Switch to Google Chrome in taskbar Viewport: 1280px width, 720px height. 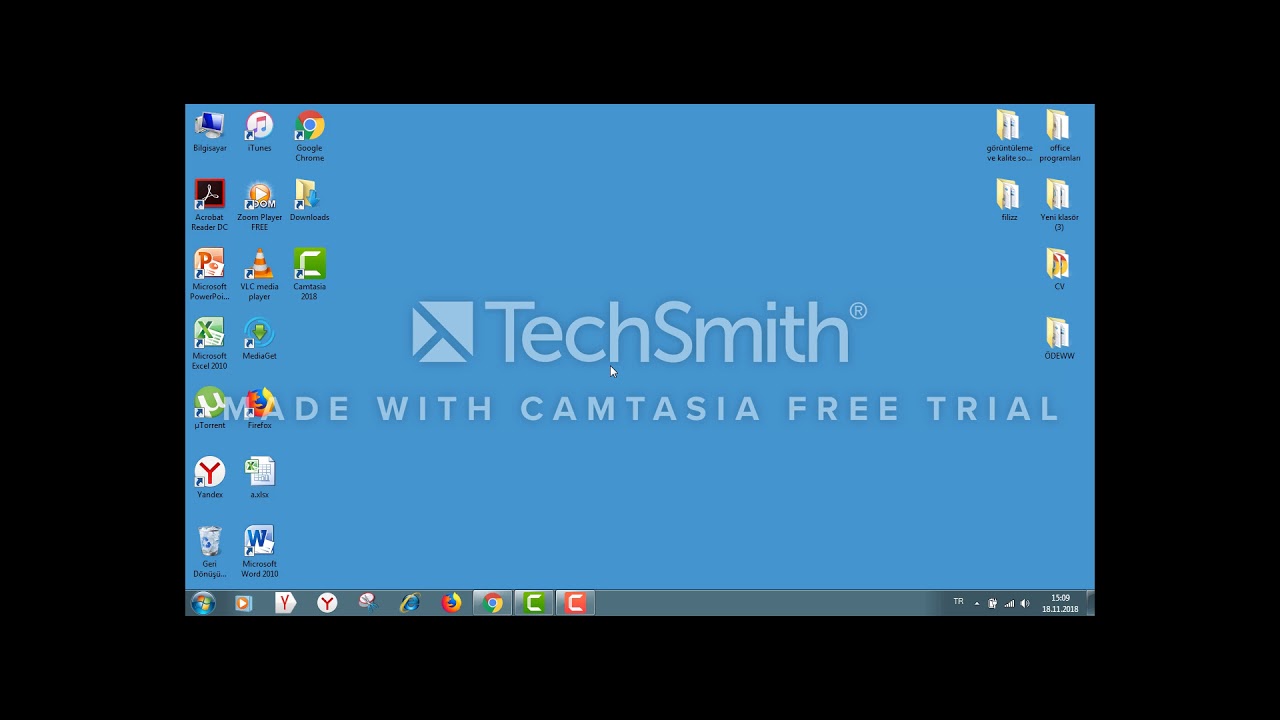tap(493, 603)
